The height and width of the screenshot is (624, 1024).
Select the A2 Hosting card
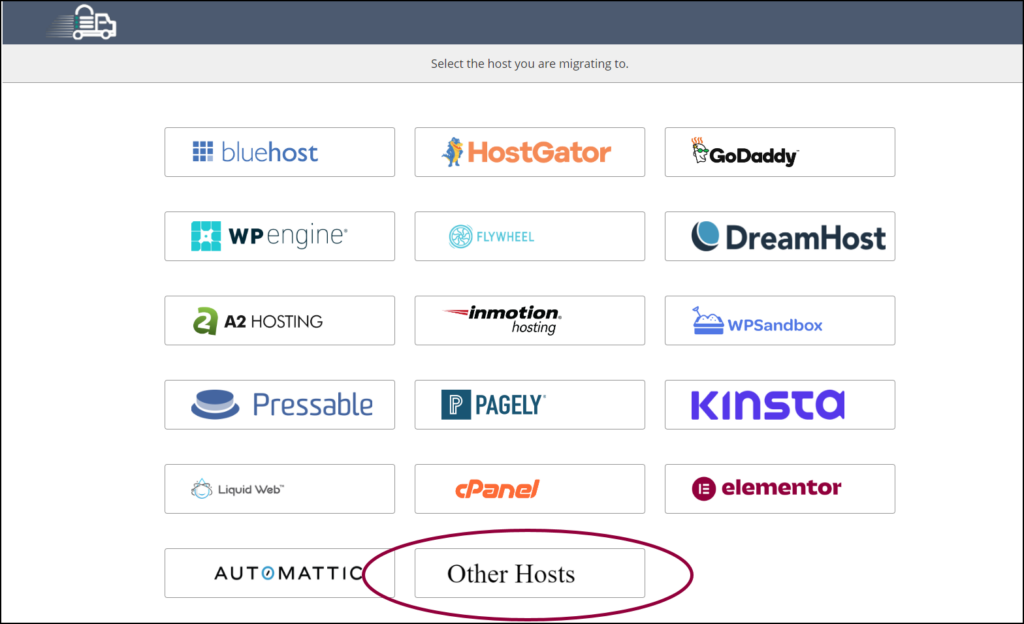pos(280,320)
